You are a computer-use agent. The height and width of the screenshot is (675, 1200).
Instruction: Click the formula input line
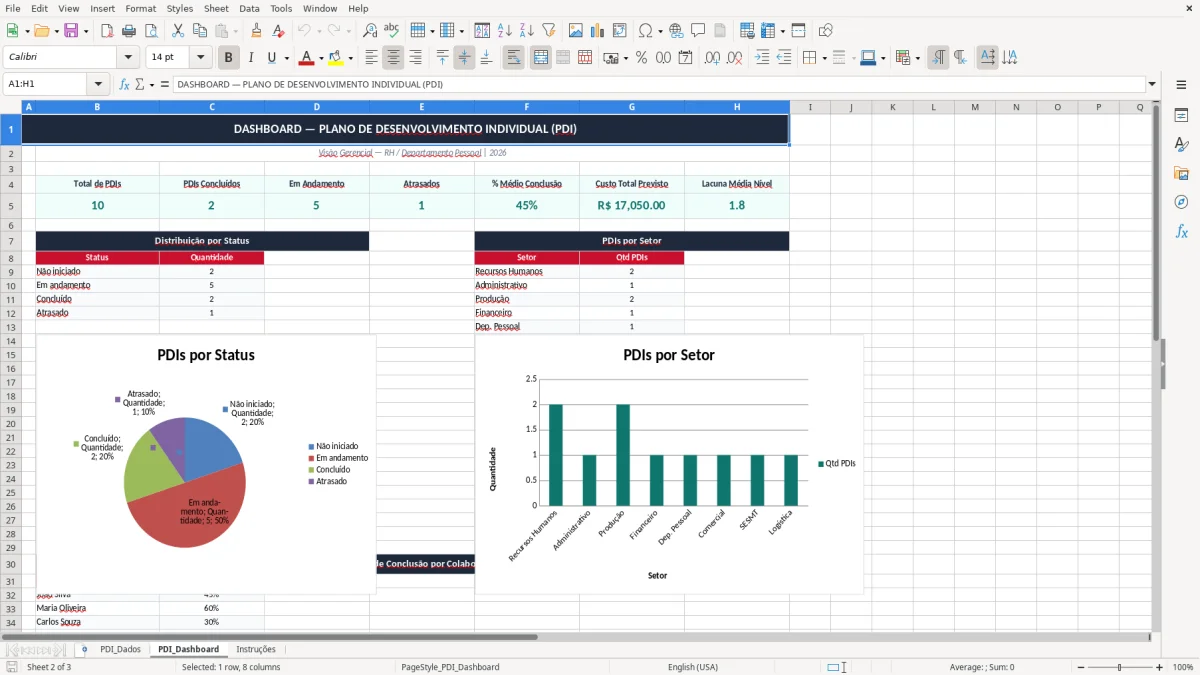pyautogui.click(x=658, y=84)
